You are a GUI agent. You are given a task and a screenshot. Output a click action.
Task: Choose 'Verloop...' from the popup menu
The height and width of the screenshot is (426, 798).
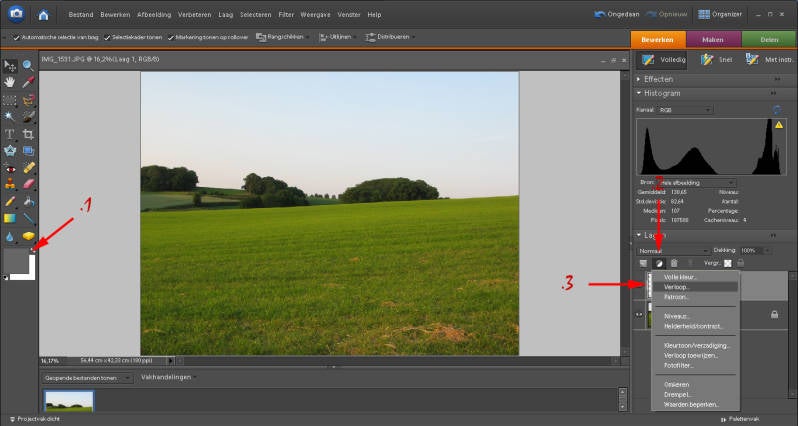click(677, 286)
